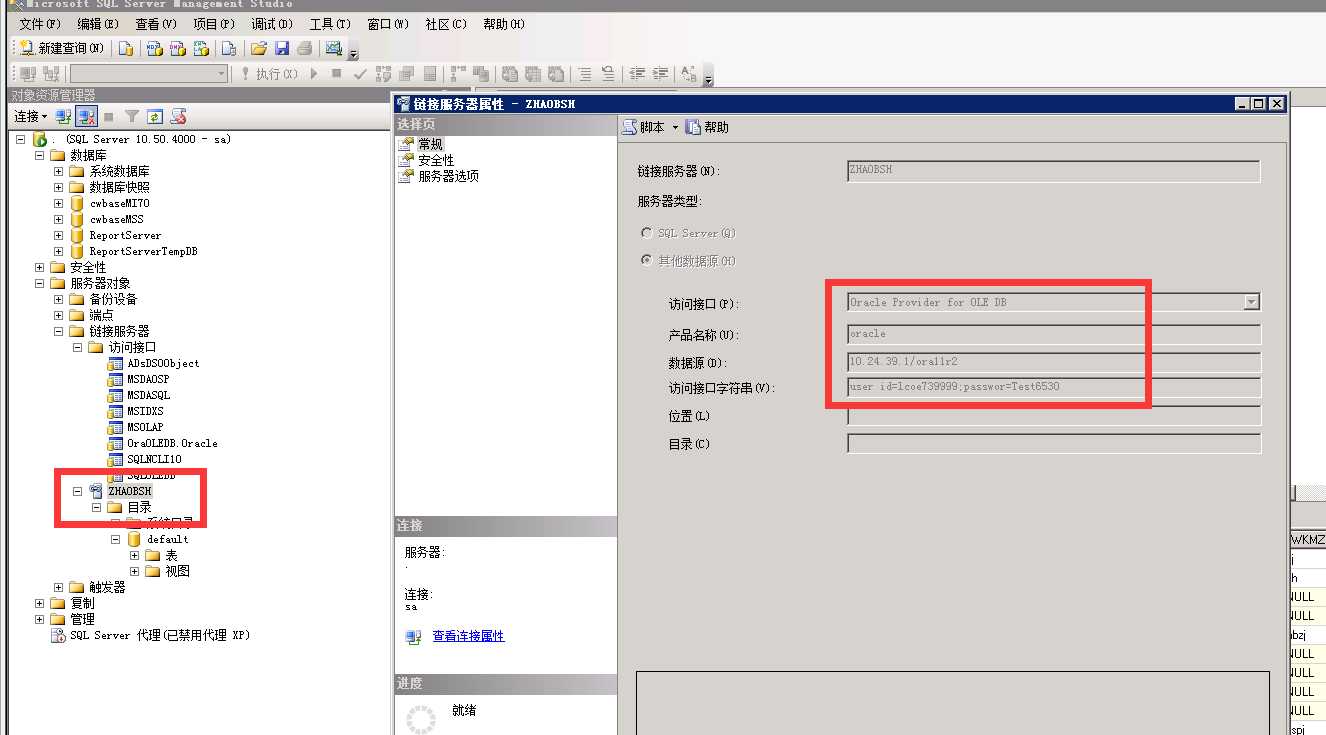Select the MSDASQL provider
The width and height of the screenshot is (1326, 735).
pos(148,395)
